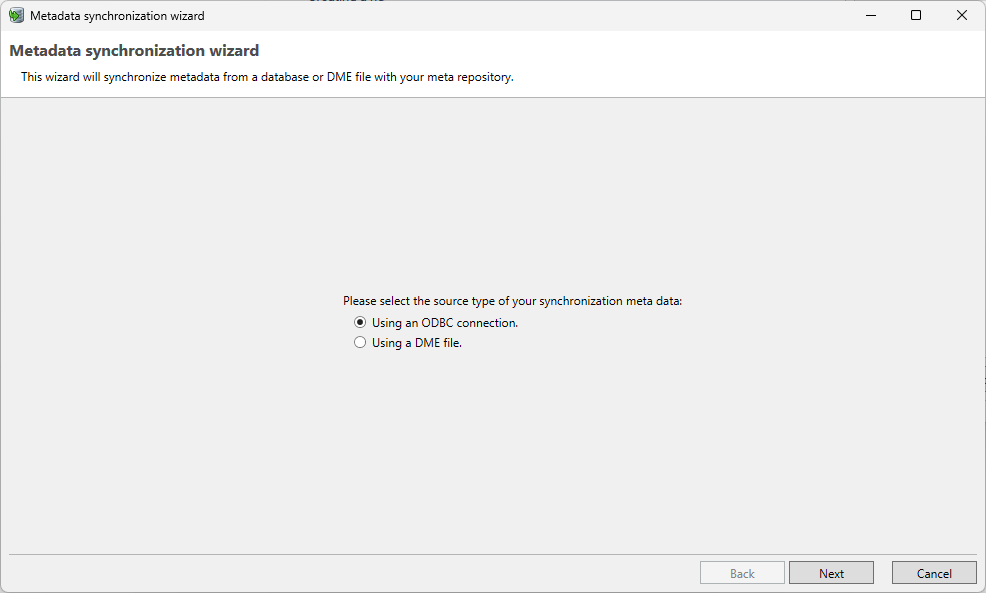Viewport: 986px width, 593px height.
Task: Click the close X icon
Action: click(x=961, y=15)
